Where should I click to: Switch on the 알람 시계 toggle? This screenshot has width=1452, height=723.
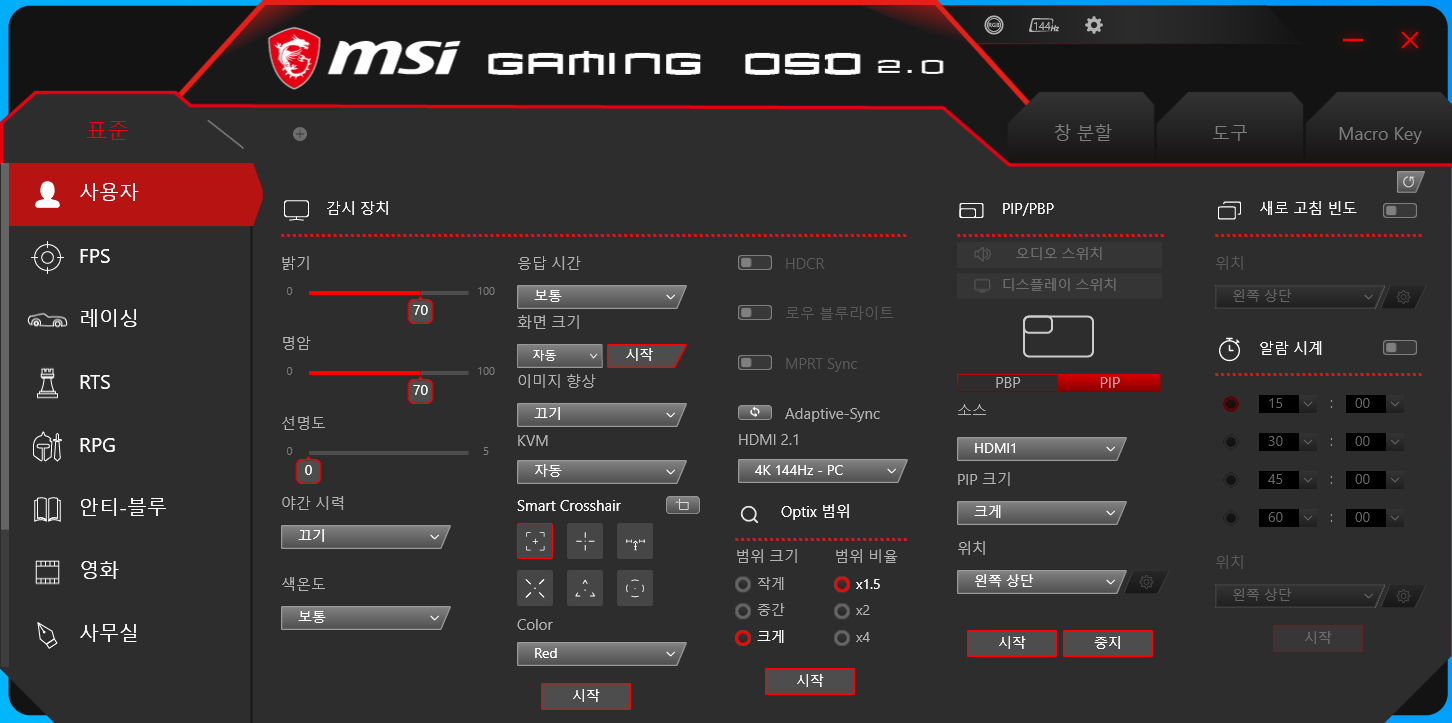pos(1400,348)
